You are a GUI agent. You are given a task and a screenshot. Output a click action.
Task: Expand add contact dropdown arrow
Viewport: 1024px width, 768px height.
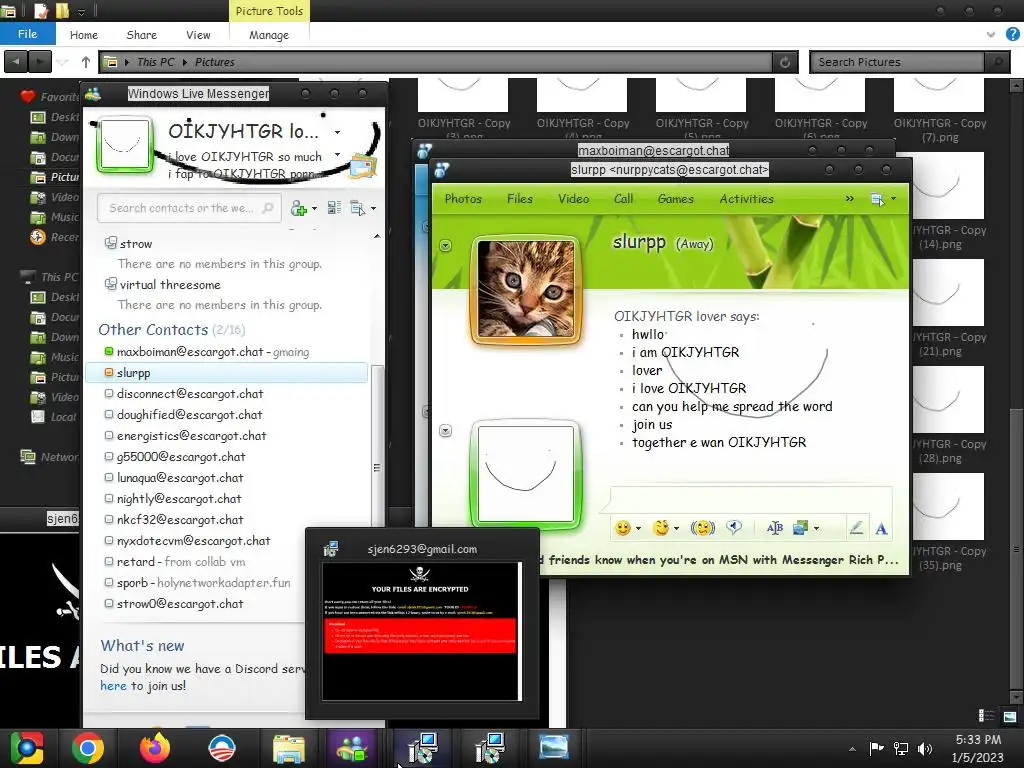click(314, 209)
